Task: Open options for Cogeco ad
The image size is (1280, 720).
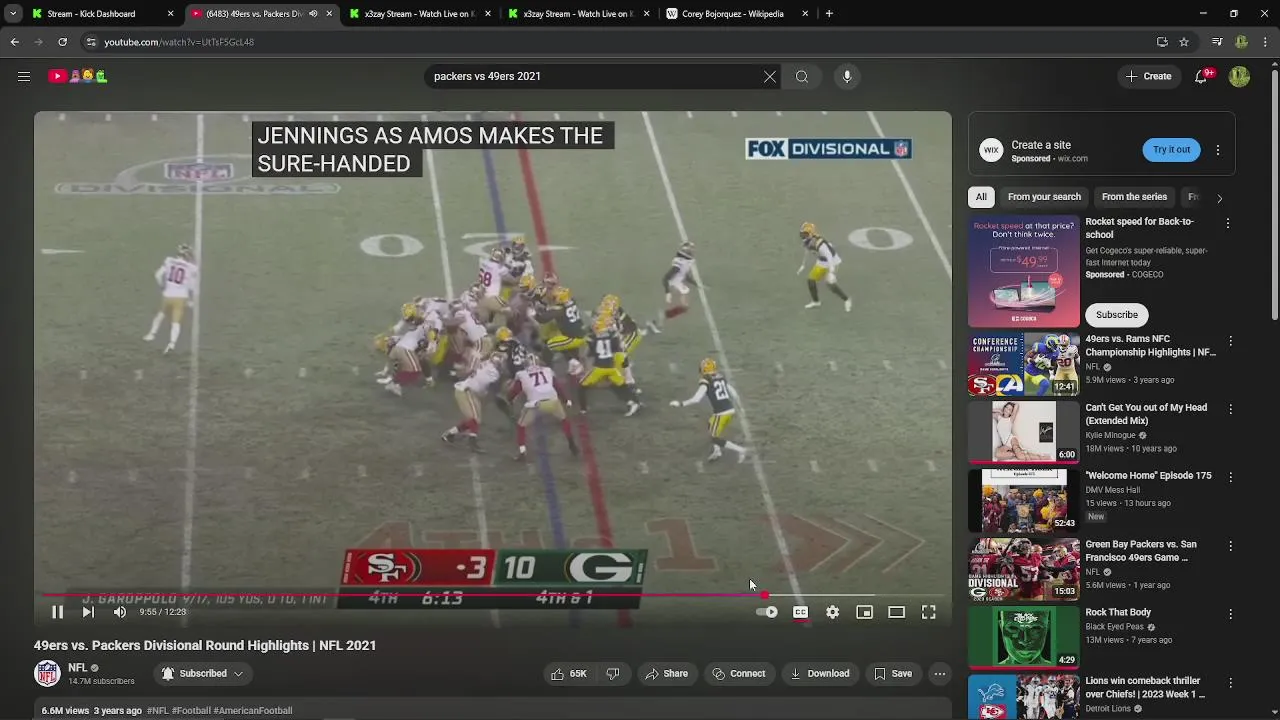Action: pos(1228,224)
